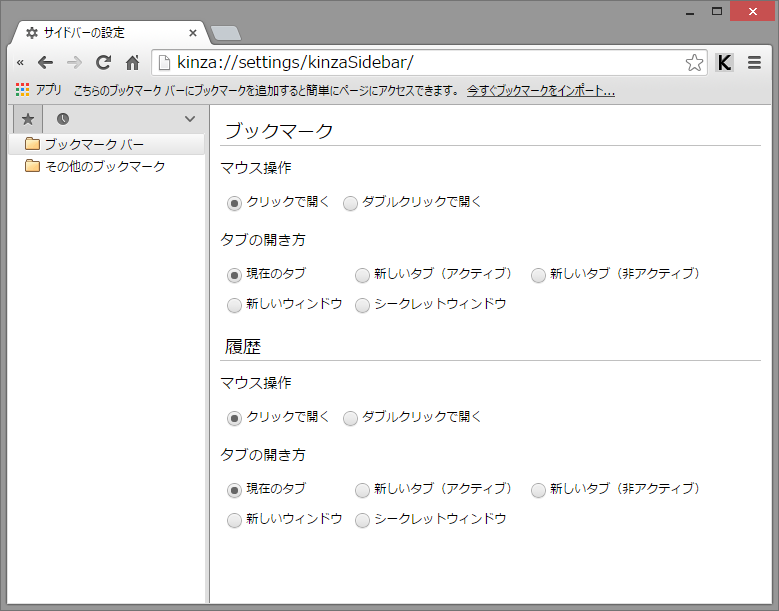The image size is (779, 611).
Task: Click the今すぐブックマークをインポート link
Action: point(541,90)
